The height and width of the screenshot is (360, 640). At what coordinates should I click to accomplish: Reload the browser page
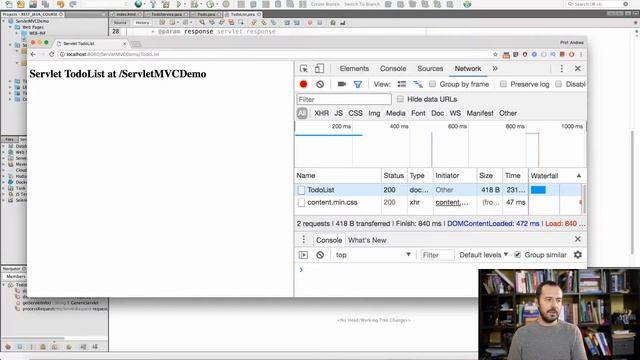[x=51, y=54]
